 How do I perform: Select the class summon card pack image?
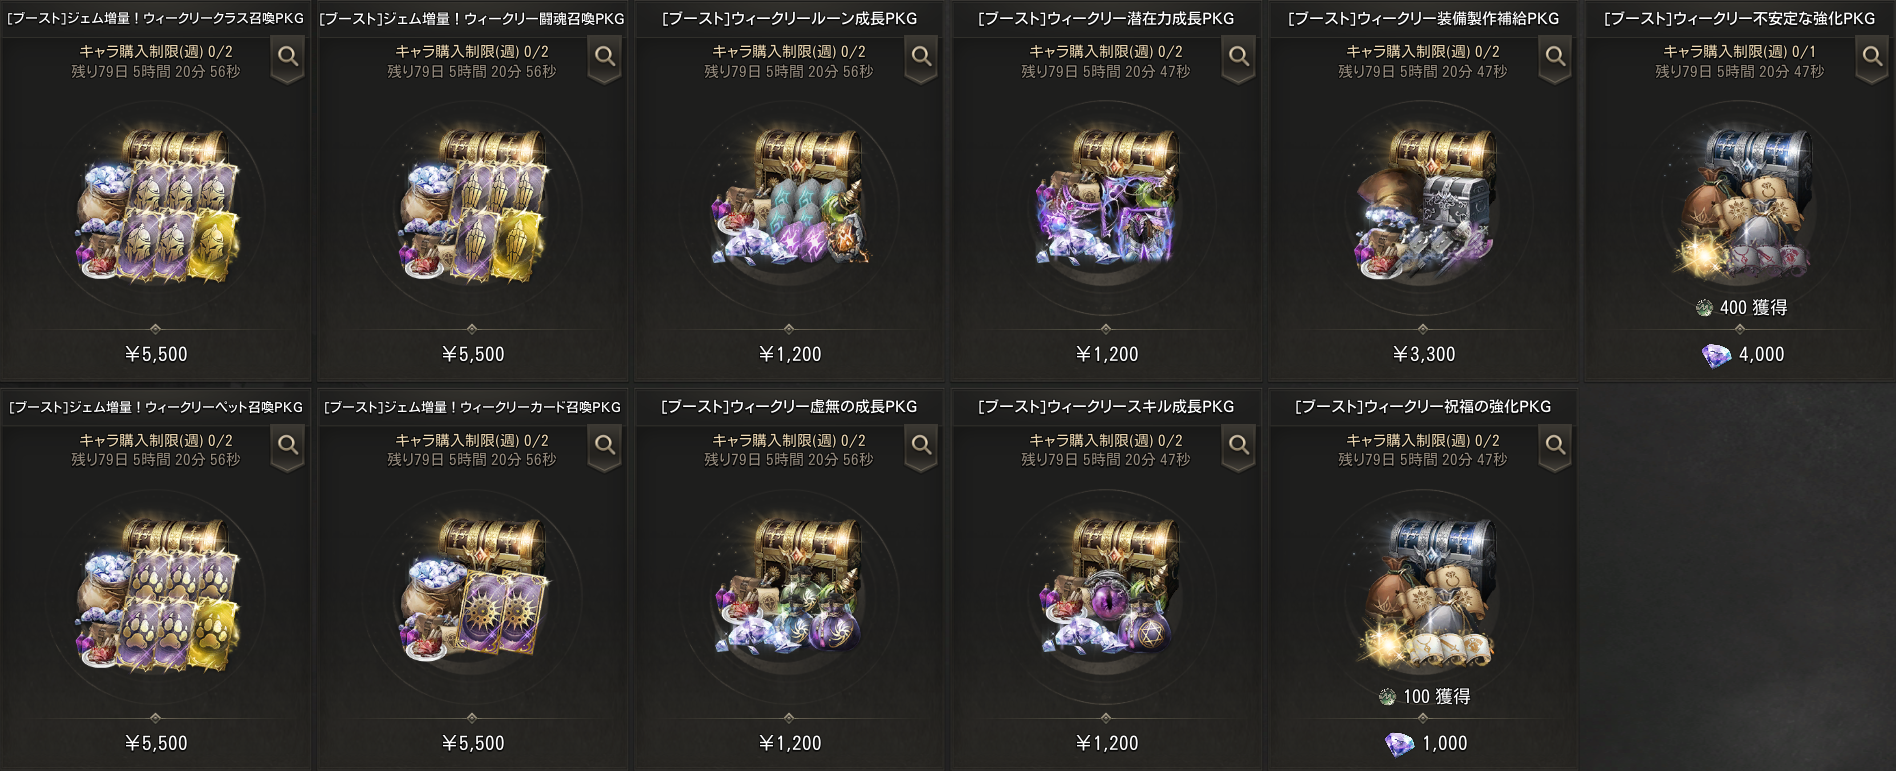(x=156, y=206)
